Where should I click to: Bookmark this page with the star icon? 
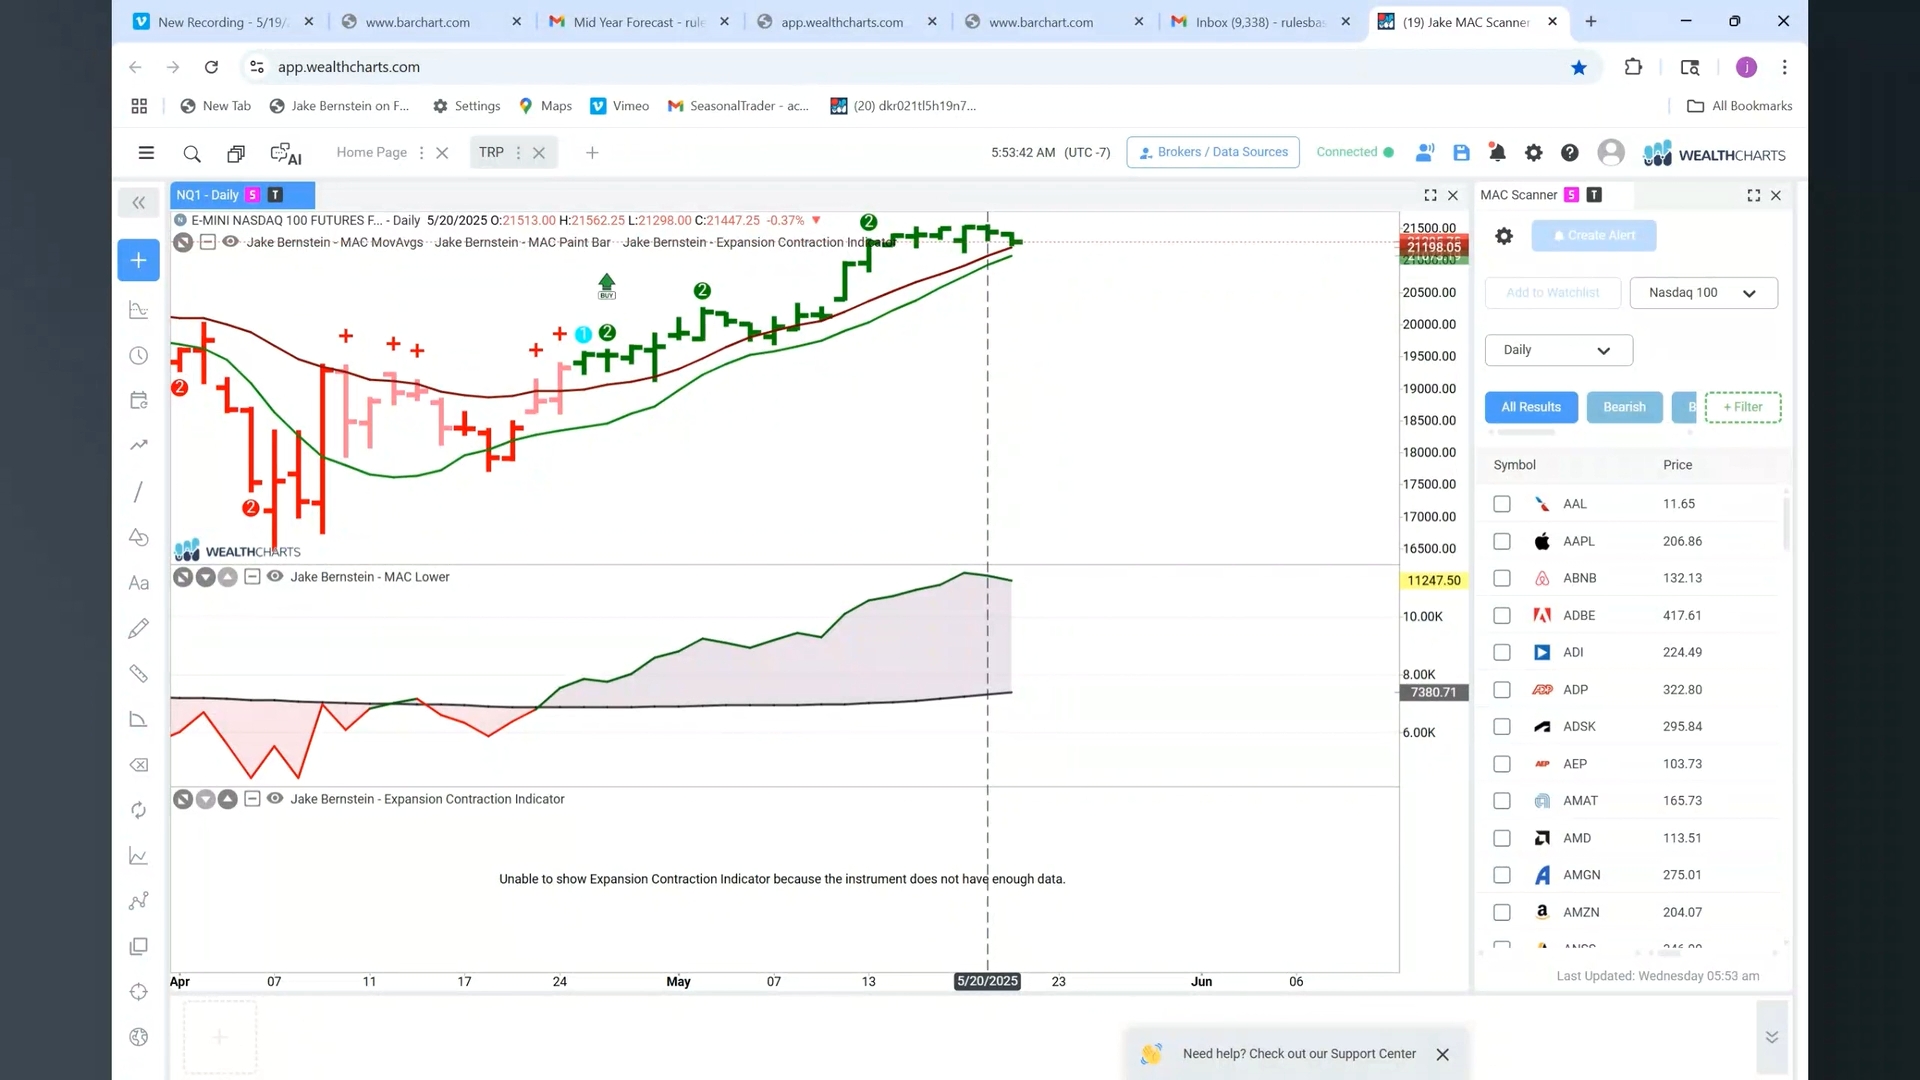1579,67
